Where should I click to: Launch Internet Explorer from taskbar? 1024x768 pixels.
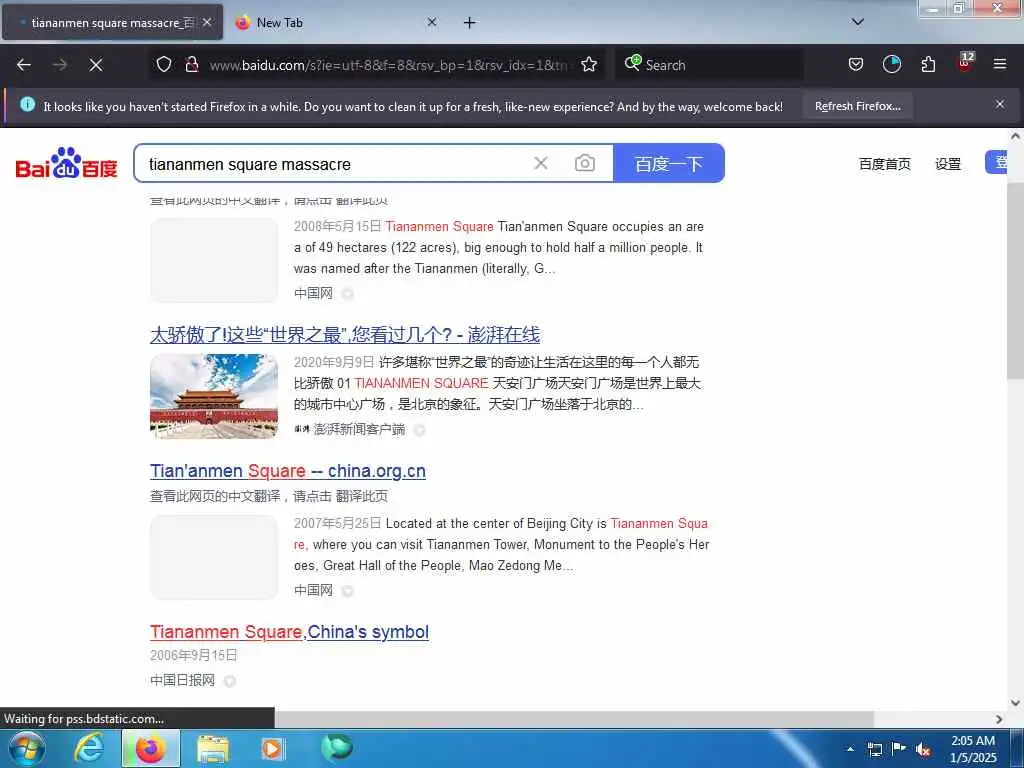(x=88, y=748)
